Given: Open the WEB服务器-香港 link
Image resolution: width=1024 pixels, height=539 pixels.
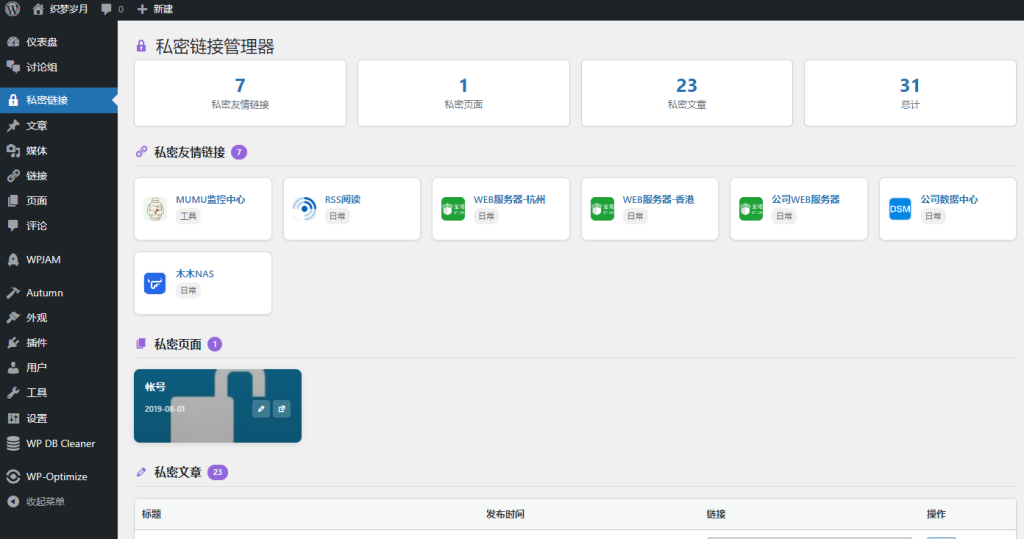Looking at the screenshot, I should coord(658,200).
